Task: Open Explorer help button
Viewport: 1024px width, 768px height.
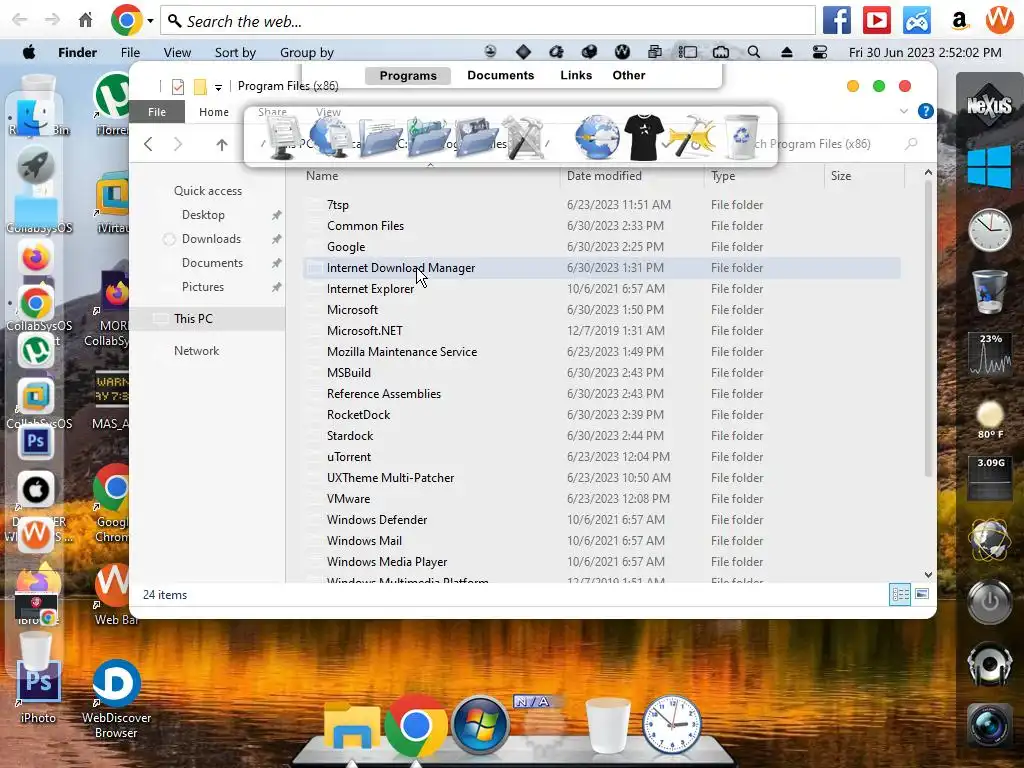Action: coord(925,111)
